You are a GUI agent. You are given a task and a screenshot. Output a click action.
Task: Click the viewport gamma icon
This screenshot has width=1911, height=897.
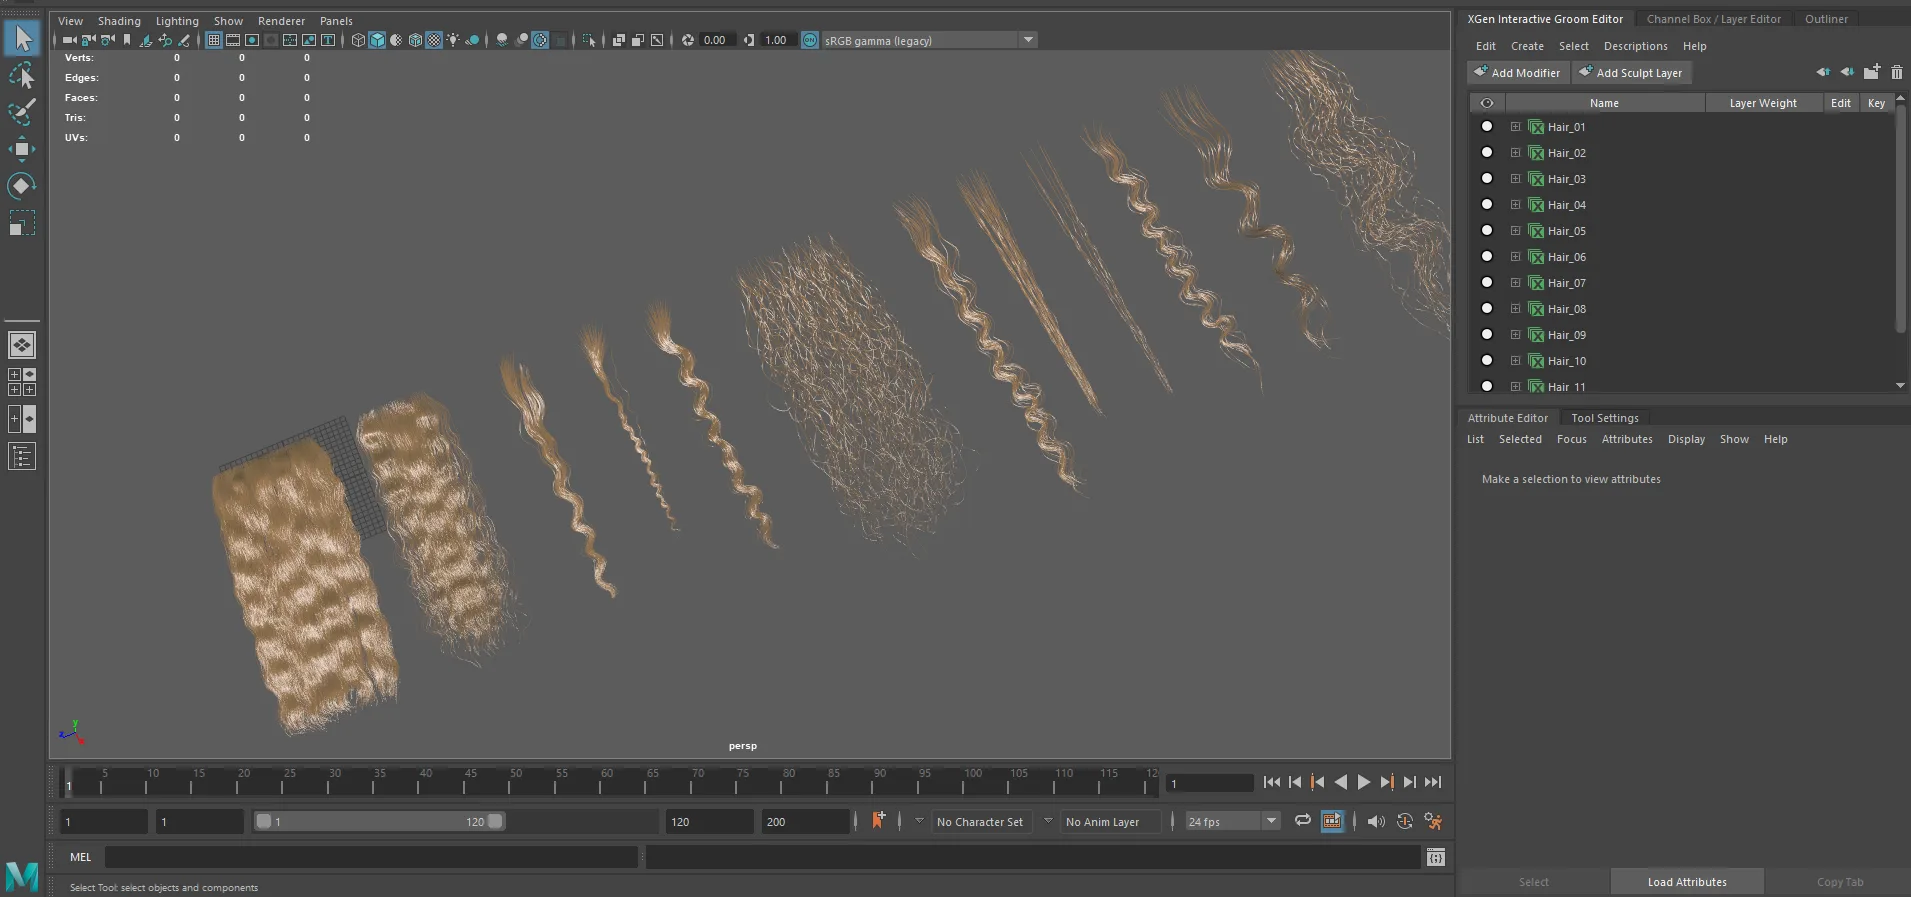pos(749,40)
